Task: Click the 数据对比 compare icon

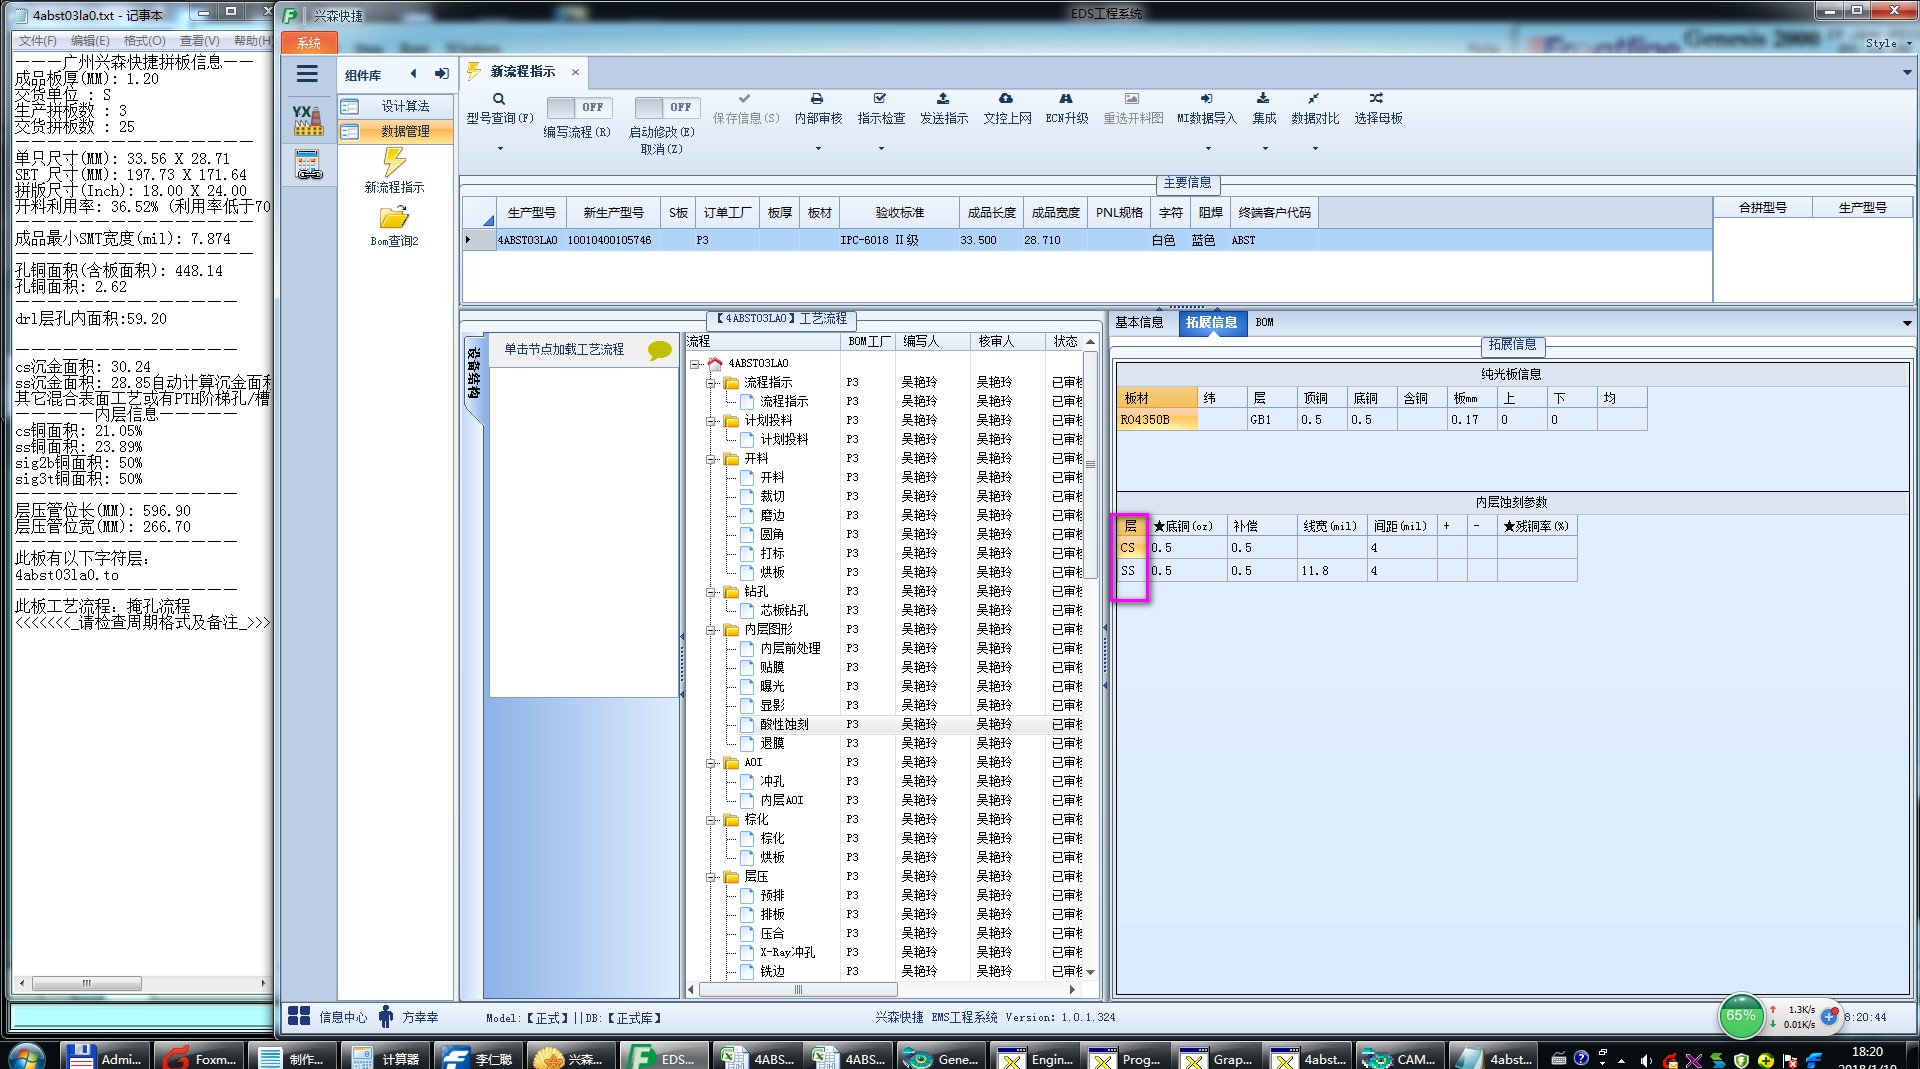Action: [1314, 99]
